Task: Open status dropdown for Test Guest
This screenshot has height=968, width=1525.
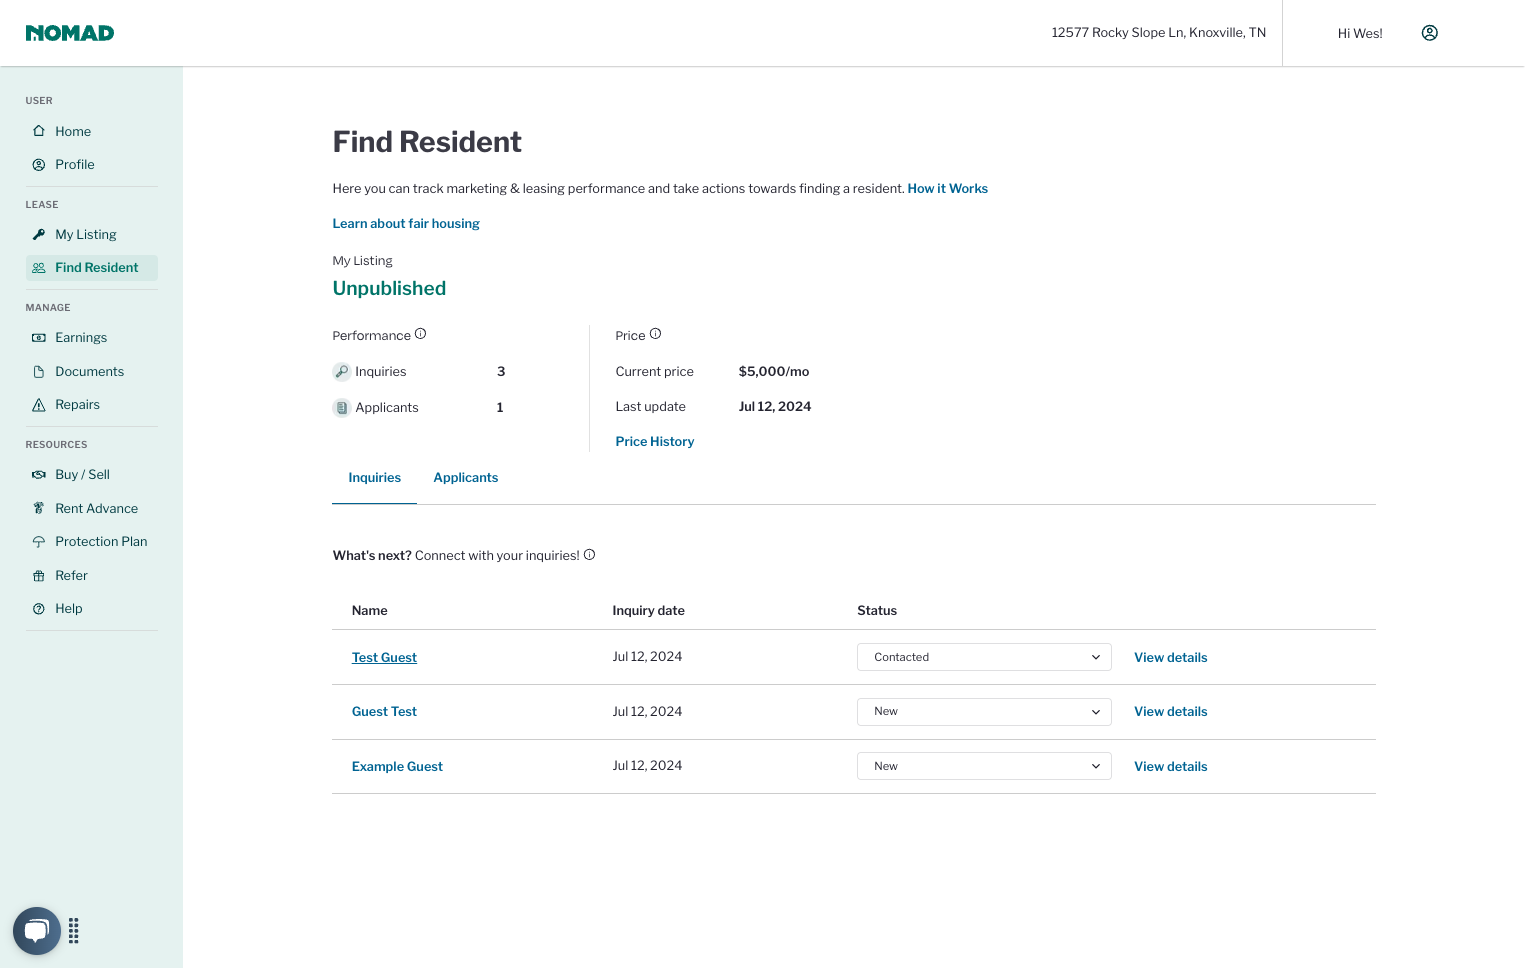Action: pos(984,657)
